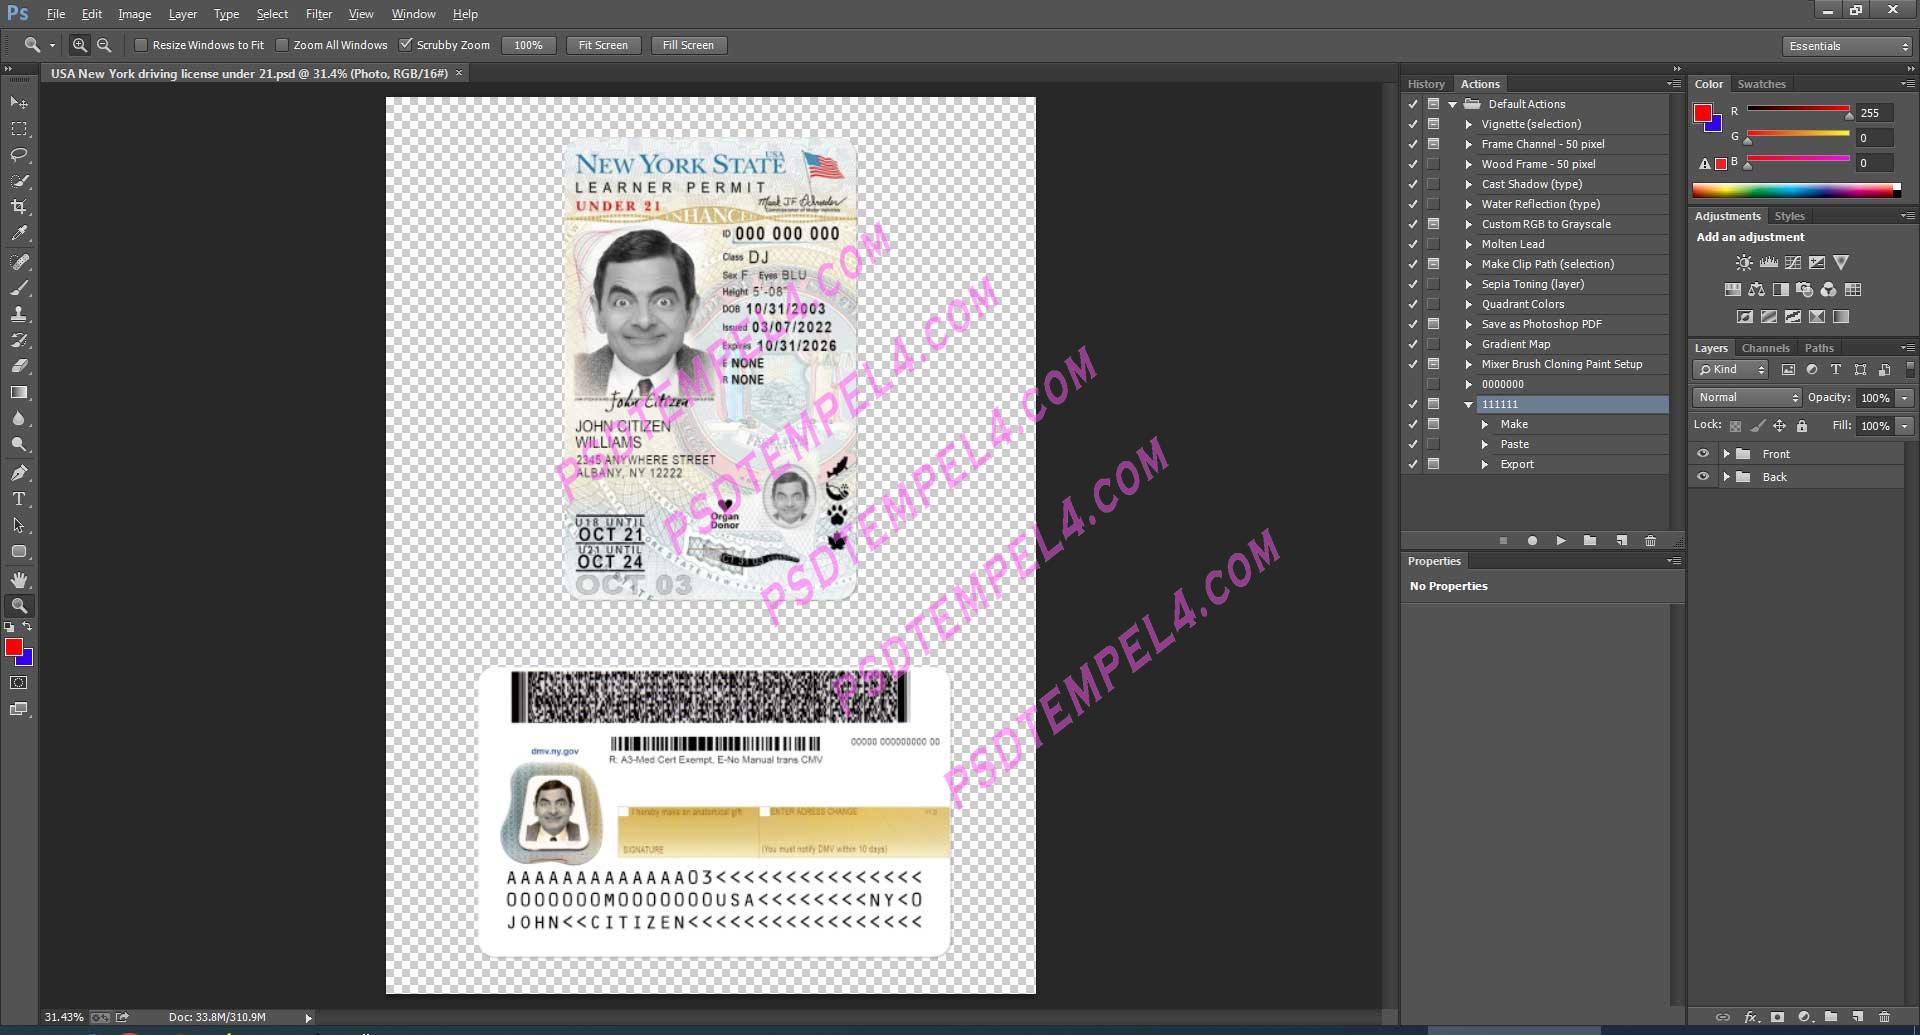
Task: Open the blend mode dropdown showing Normal
Action: click(1746, 397)
